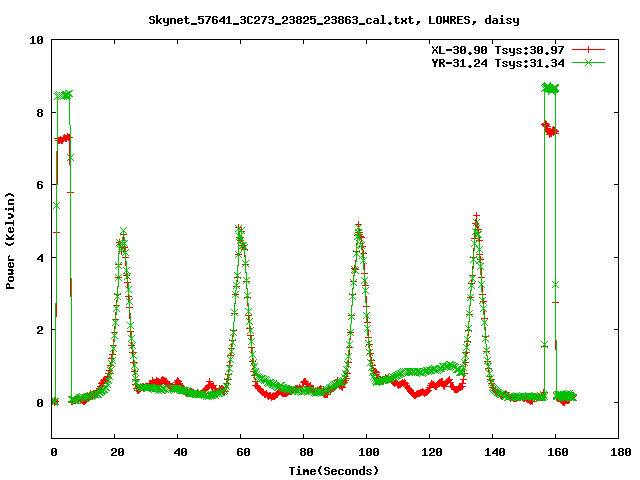The height and width of the screenshot is (480, 640).
Task: Click the y-axis tick label 10
Action: click(x=36, y=40)
